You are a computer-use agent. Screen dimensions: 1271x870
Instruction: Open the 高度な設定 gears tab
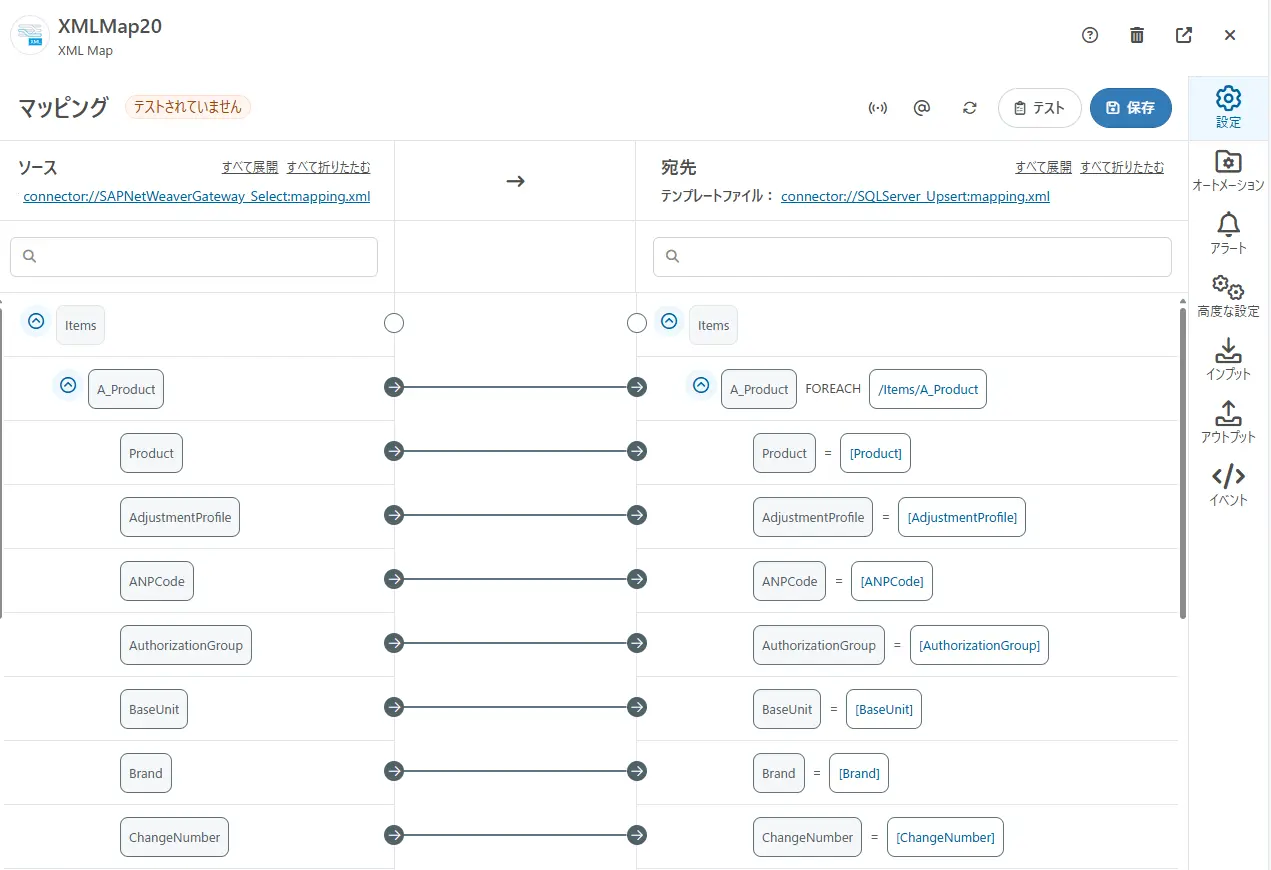1228,296
